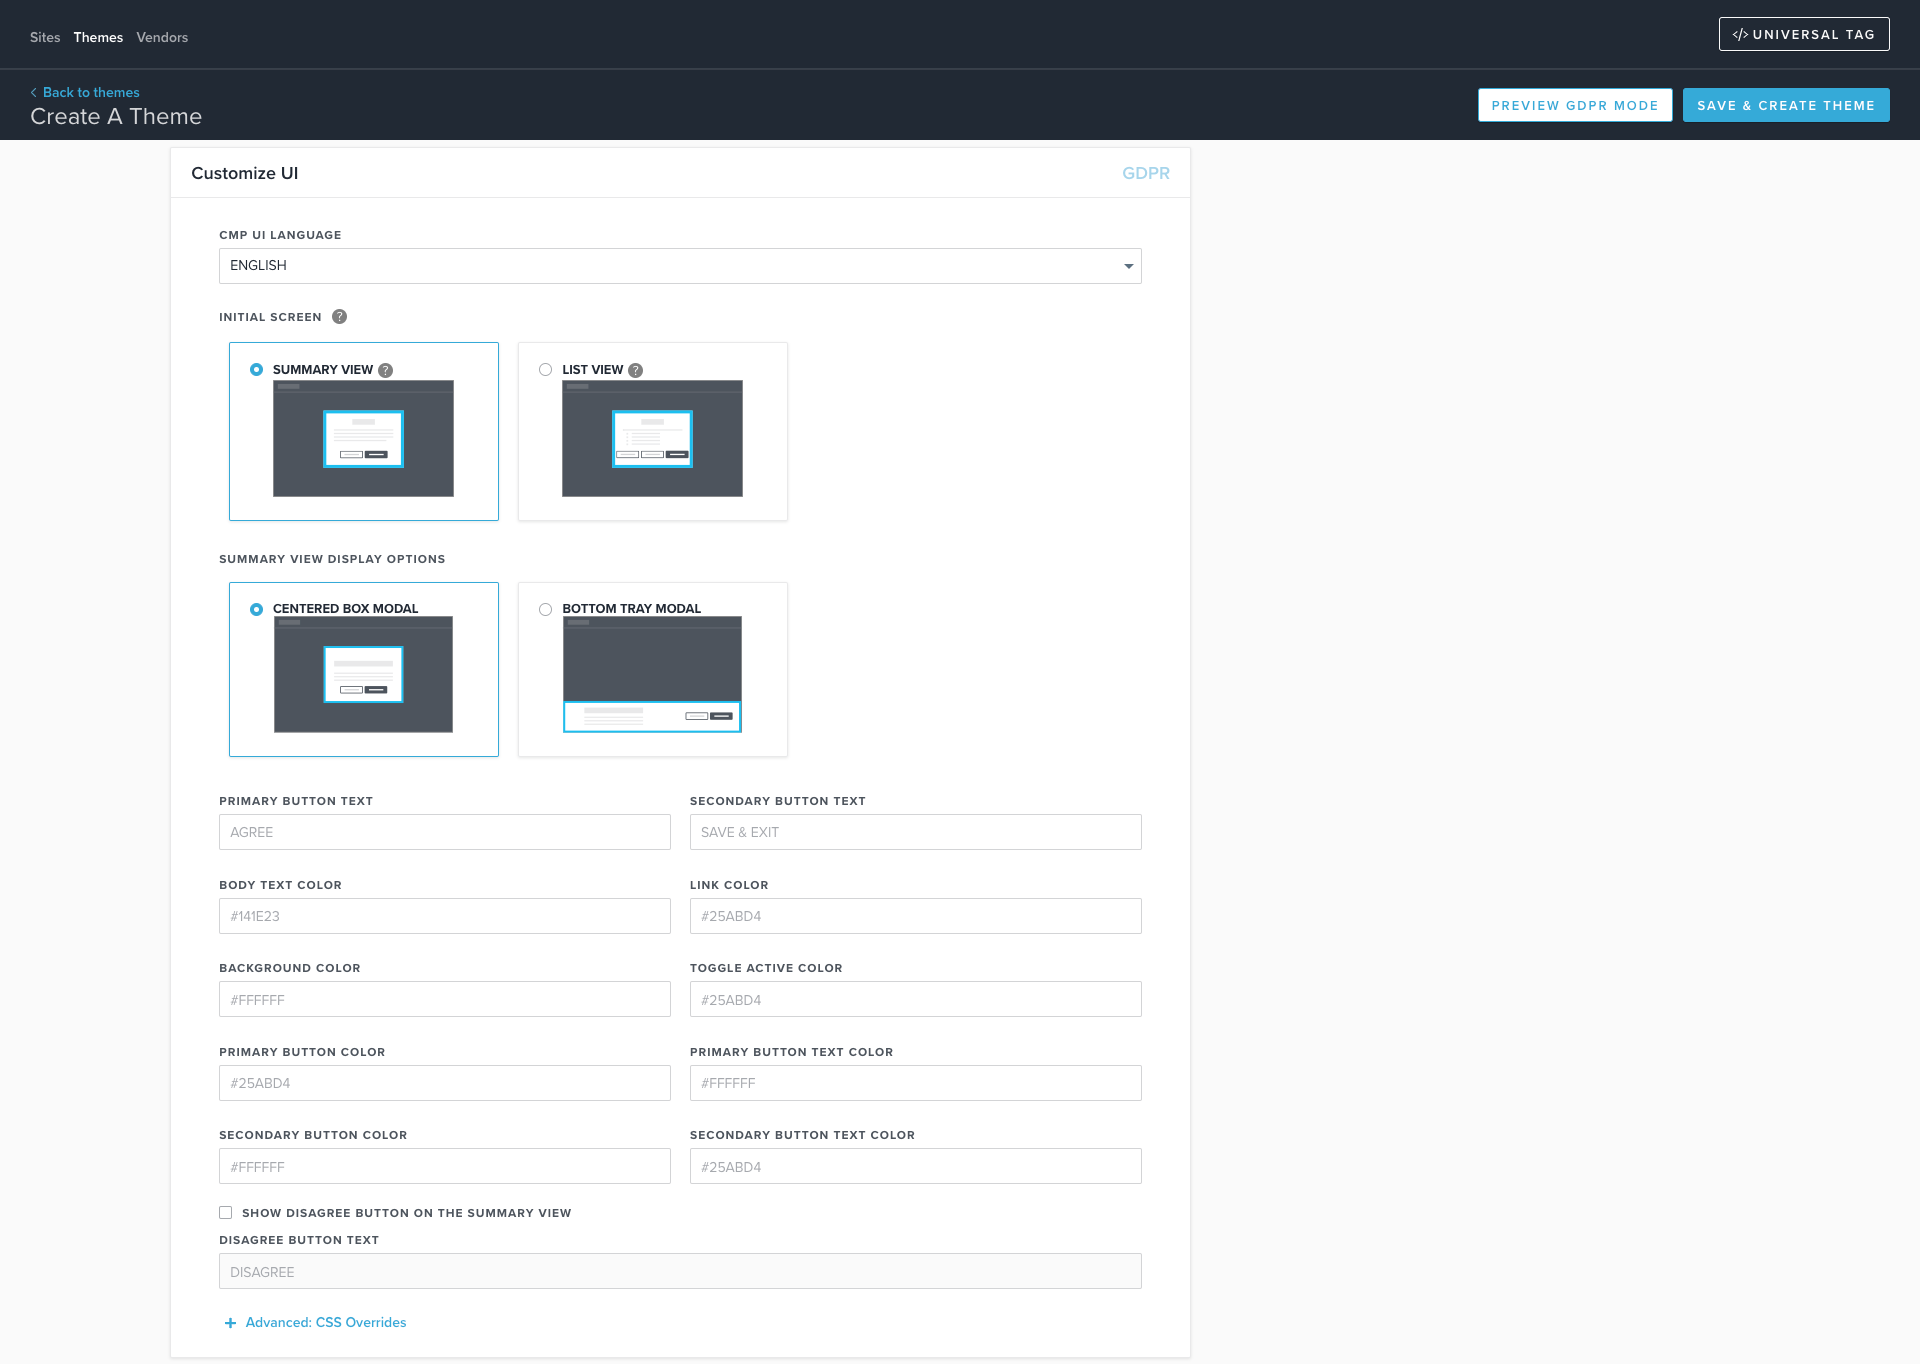The height and width of the screenshot is (1364, 1920).
Task: Open the CMP UI Language dropdown
Action: pos(680,266)
